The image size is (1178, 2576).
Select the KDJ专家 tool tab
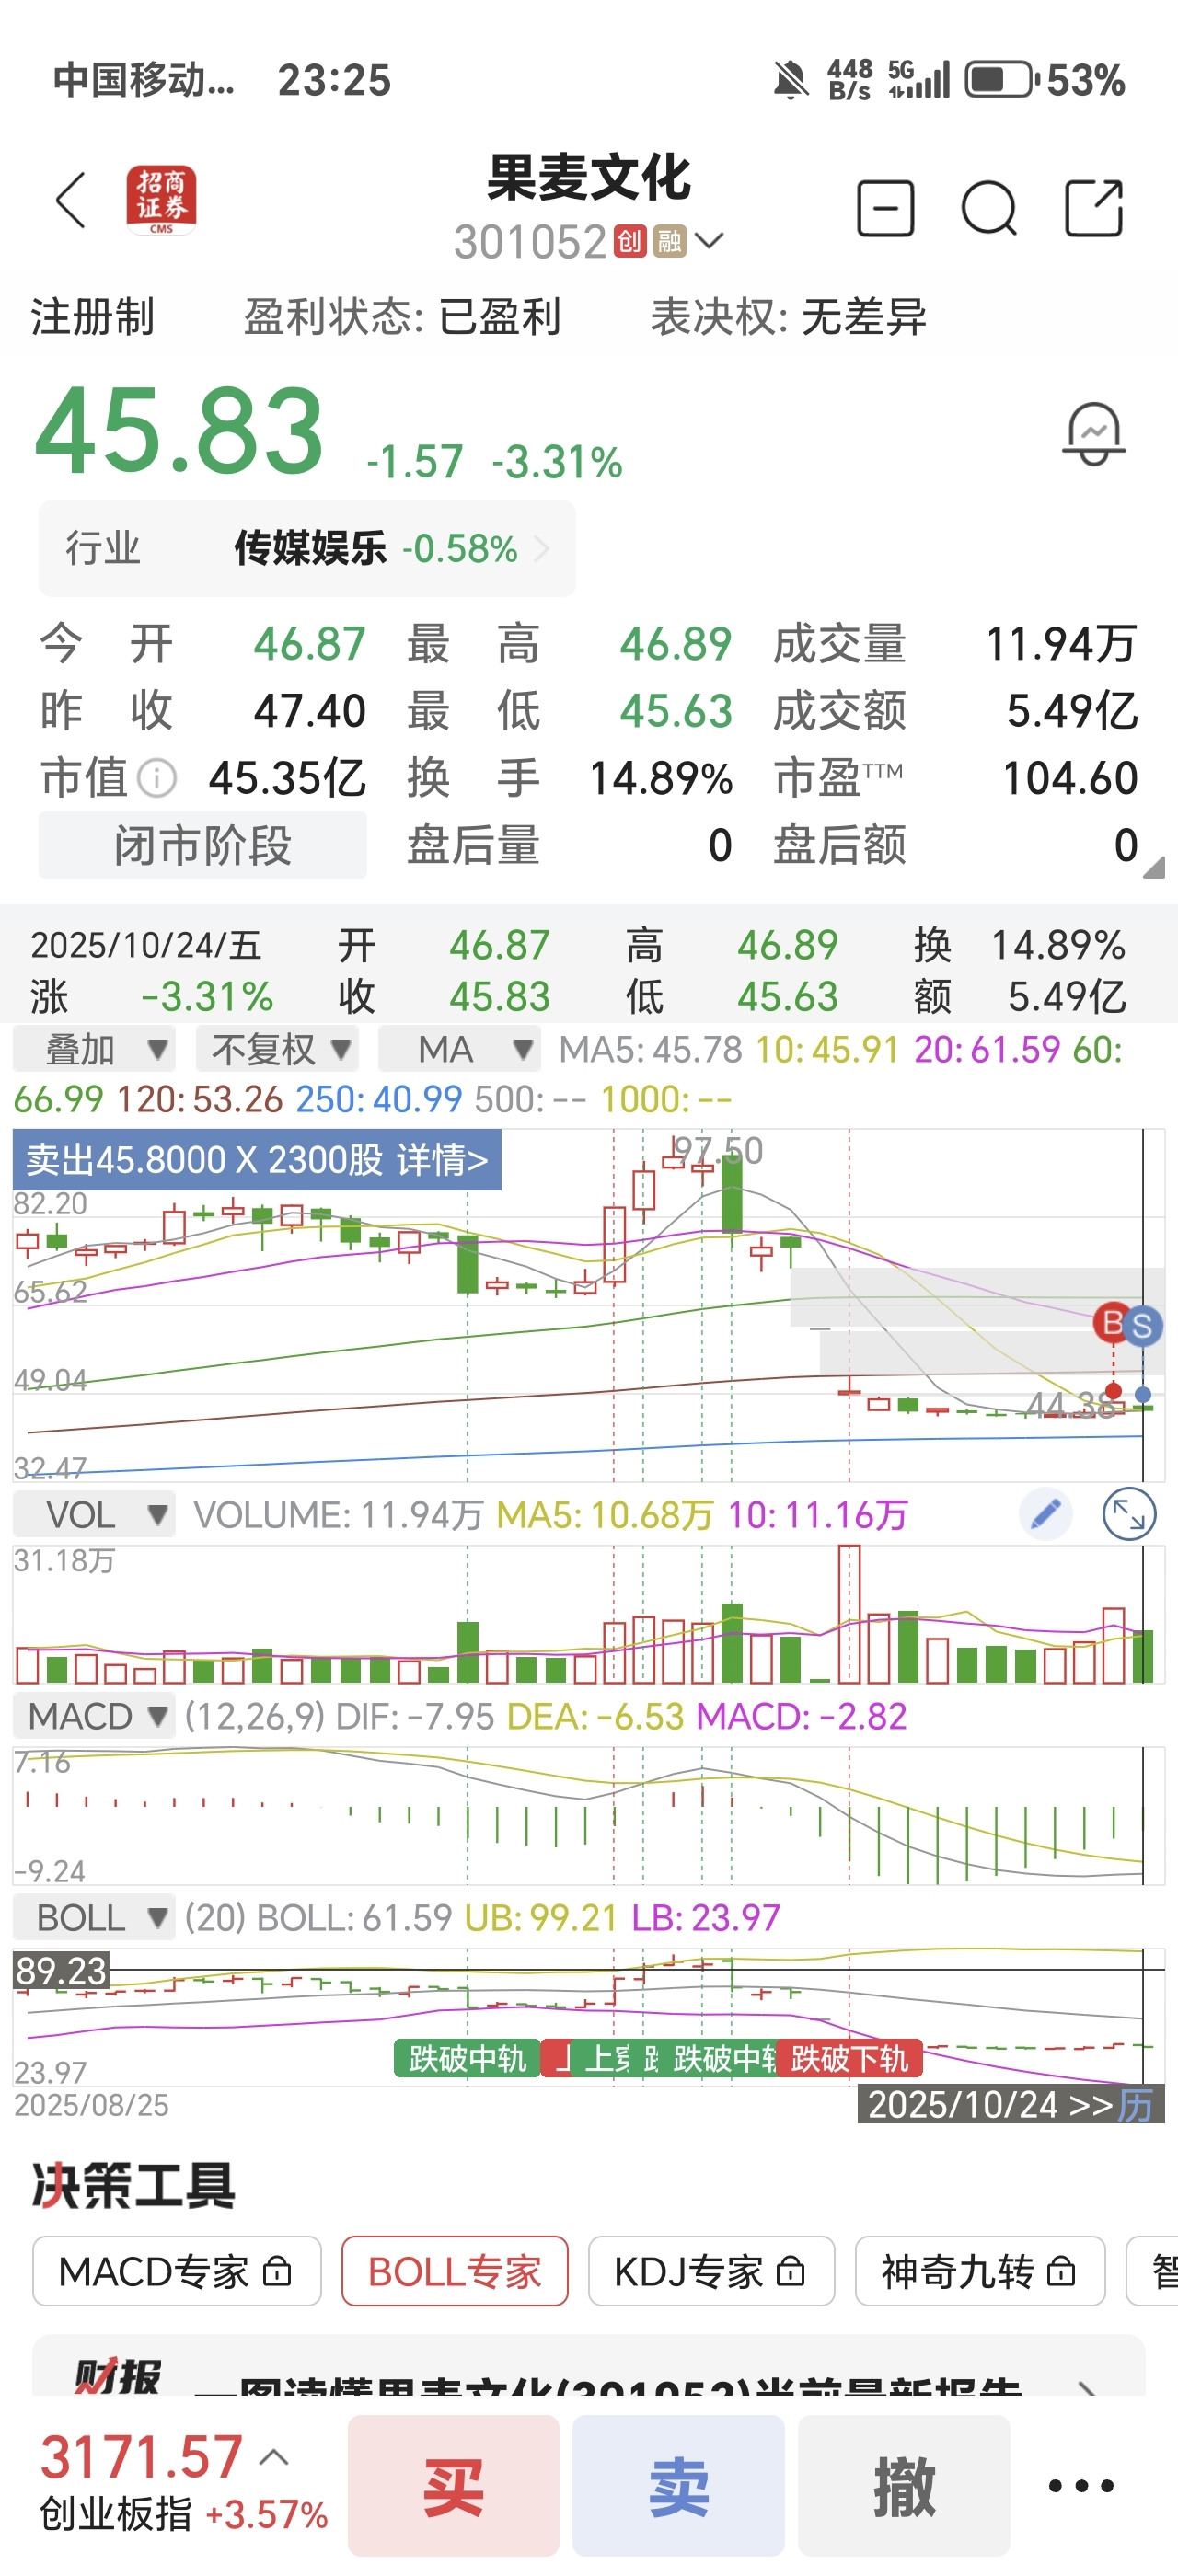coord(711,2272)
